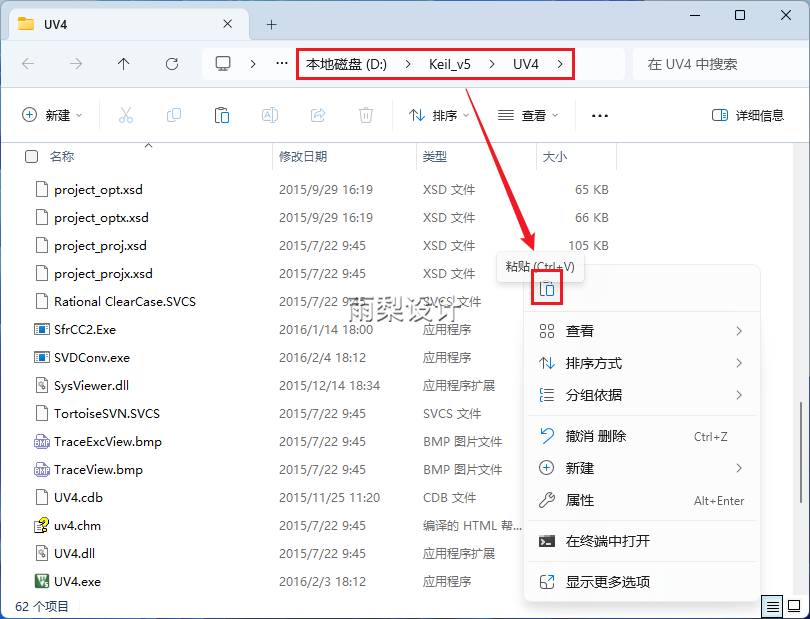Select the UV4.dll file icon
This screenshot has width=810, height=619.
pos(42,553)
